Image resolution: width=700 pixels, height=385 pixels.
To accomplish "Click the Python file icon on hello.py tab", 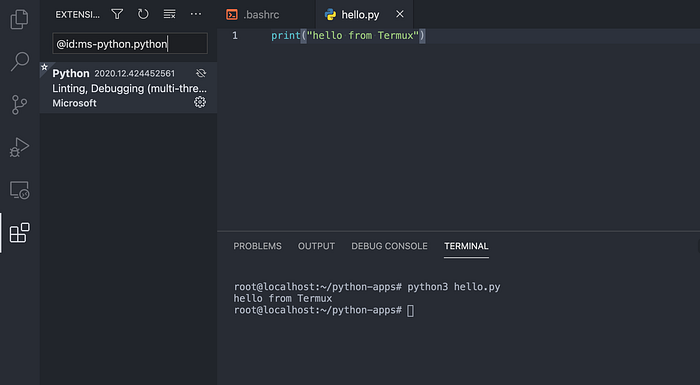I will pos(330,15).
